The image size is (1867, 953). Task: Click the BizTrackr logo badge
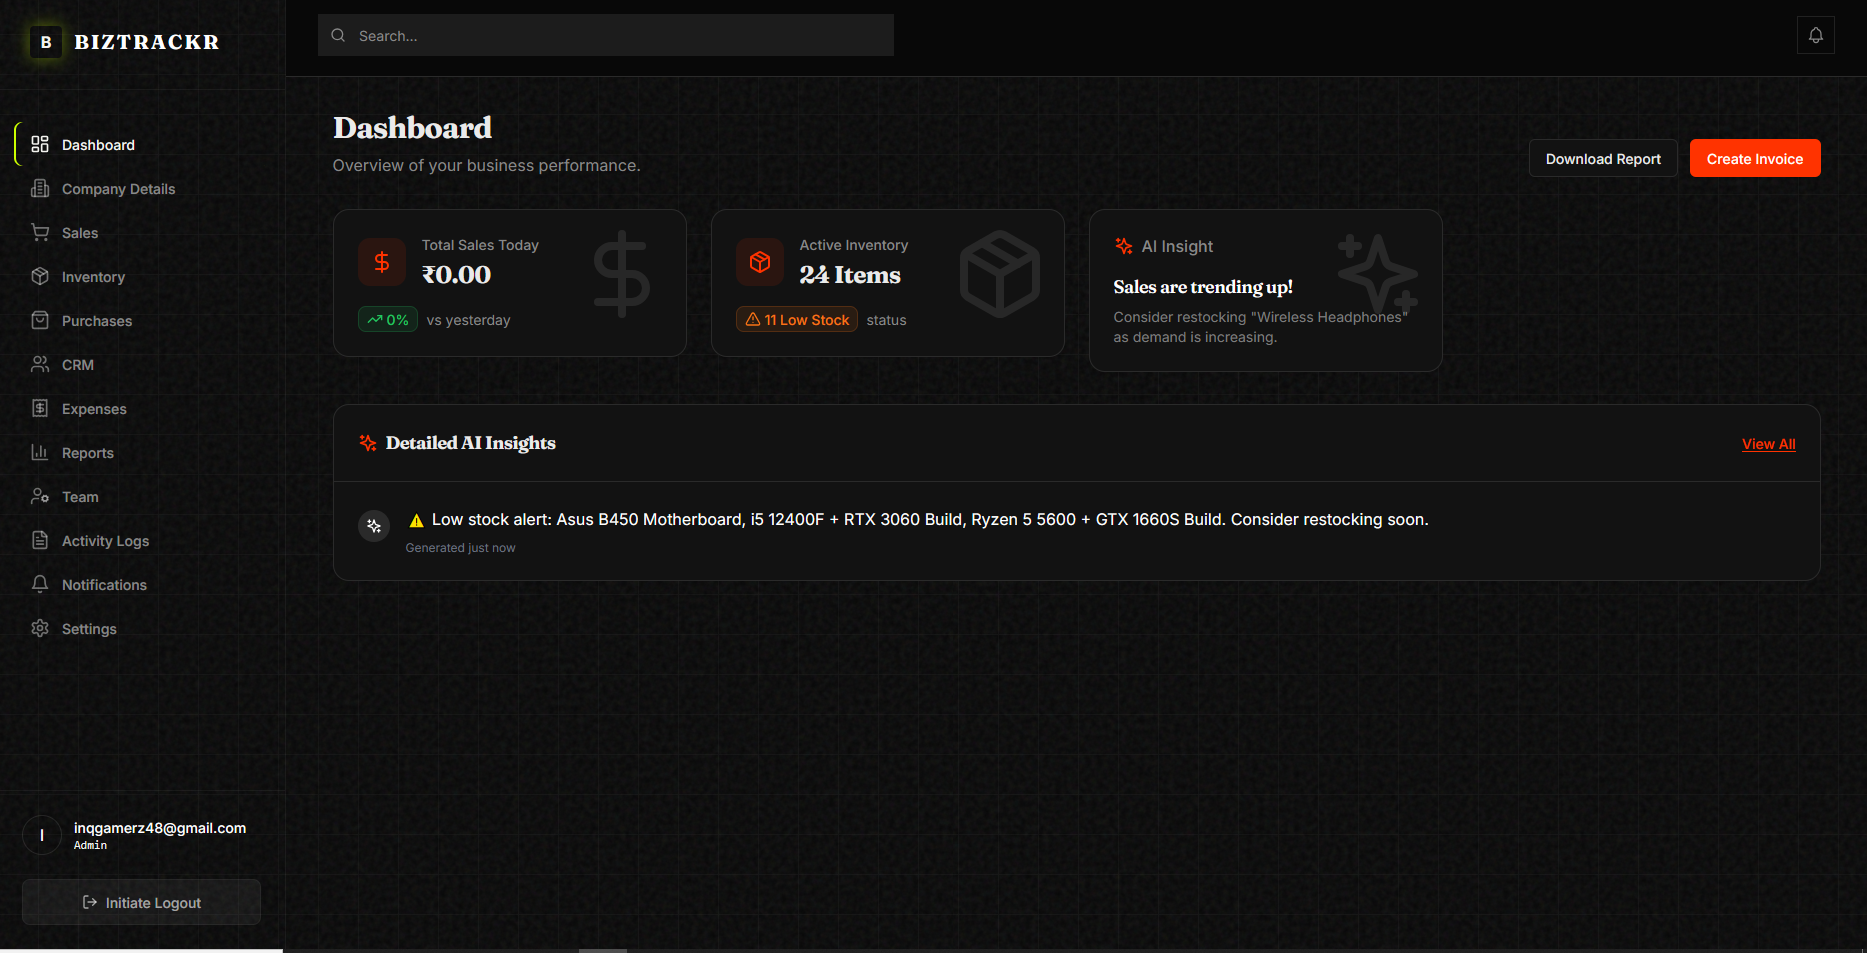pos(46,42)
